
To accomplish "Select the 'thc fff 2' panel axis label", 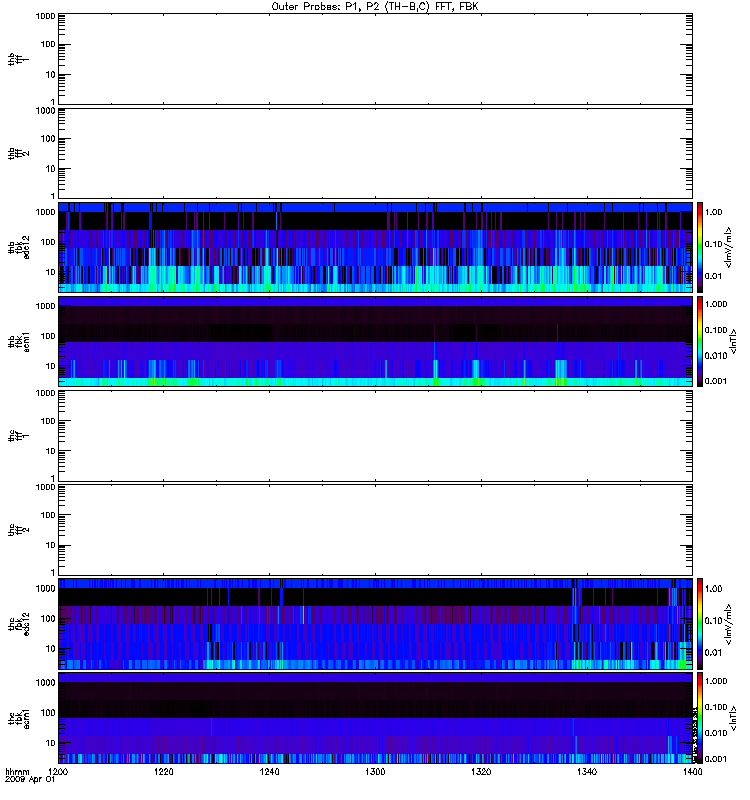I will click(x=18, y=530).
